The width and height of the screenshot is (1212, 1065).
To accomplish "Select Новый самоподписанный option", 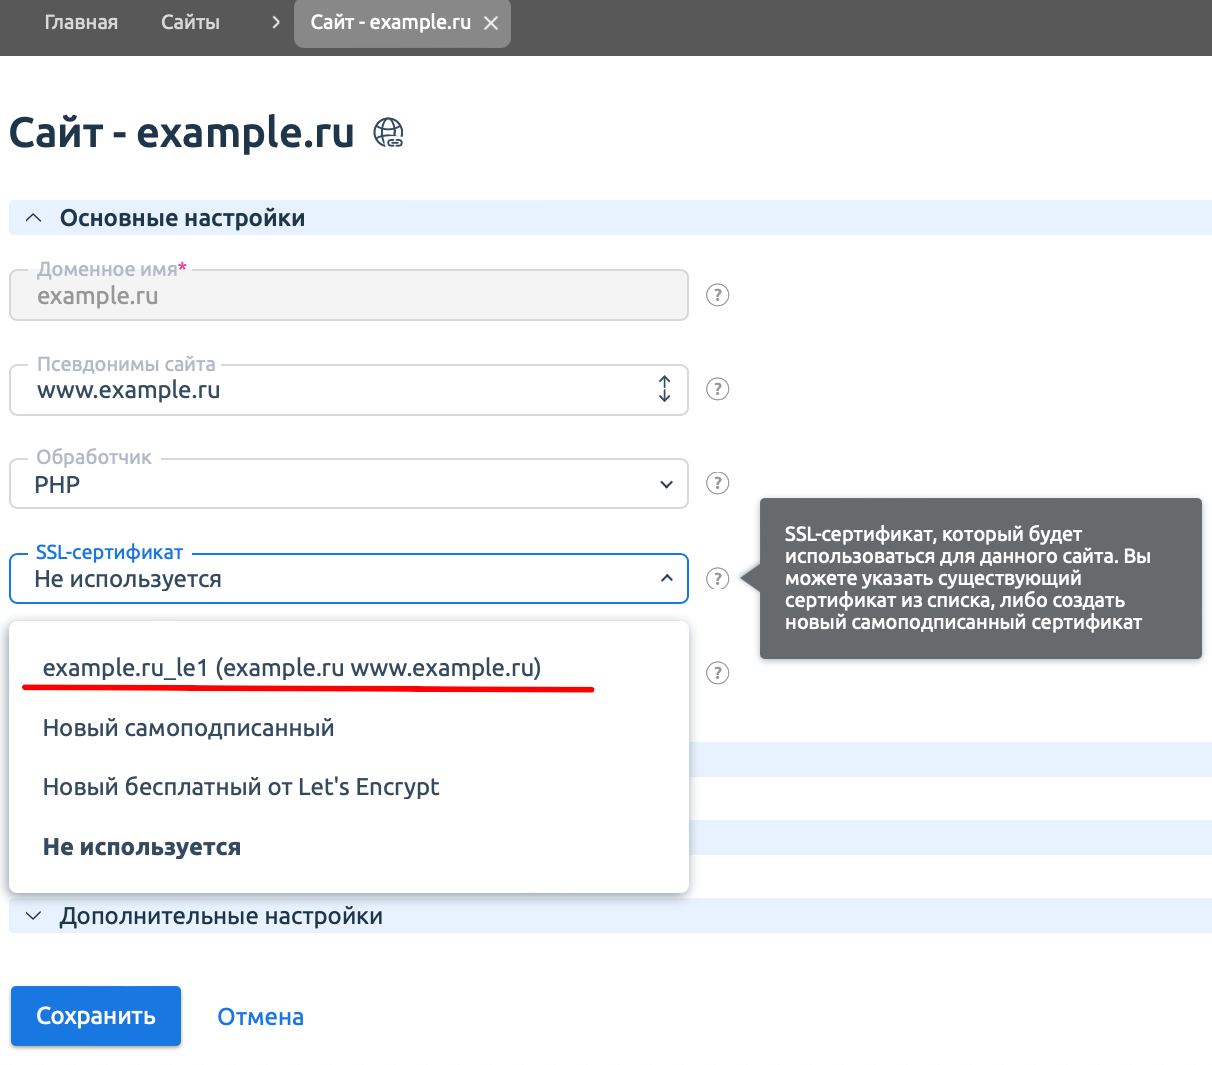I will click(x=349, y=728).
